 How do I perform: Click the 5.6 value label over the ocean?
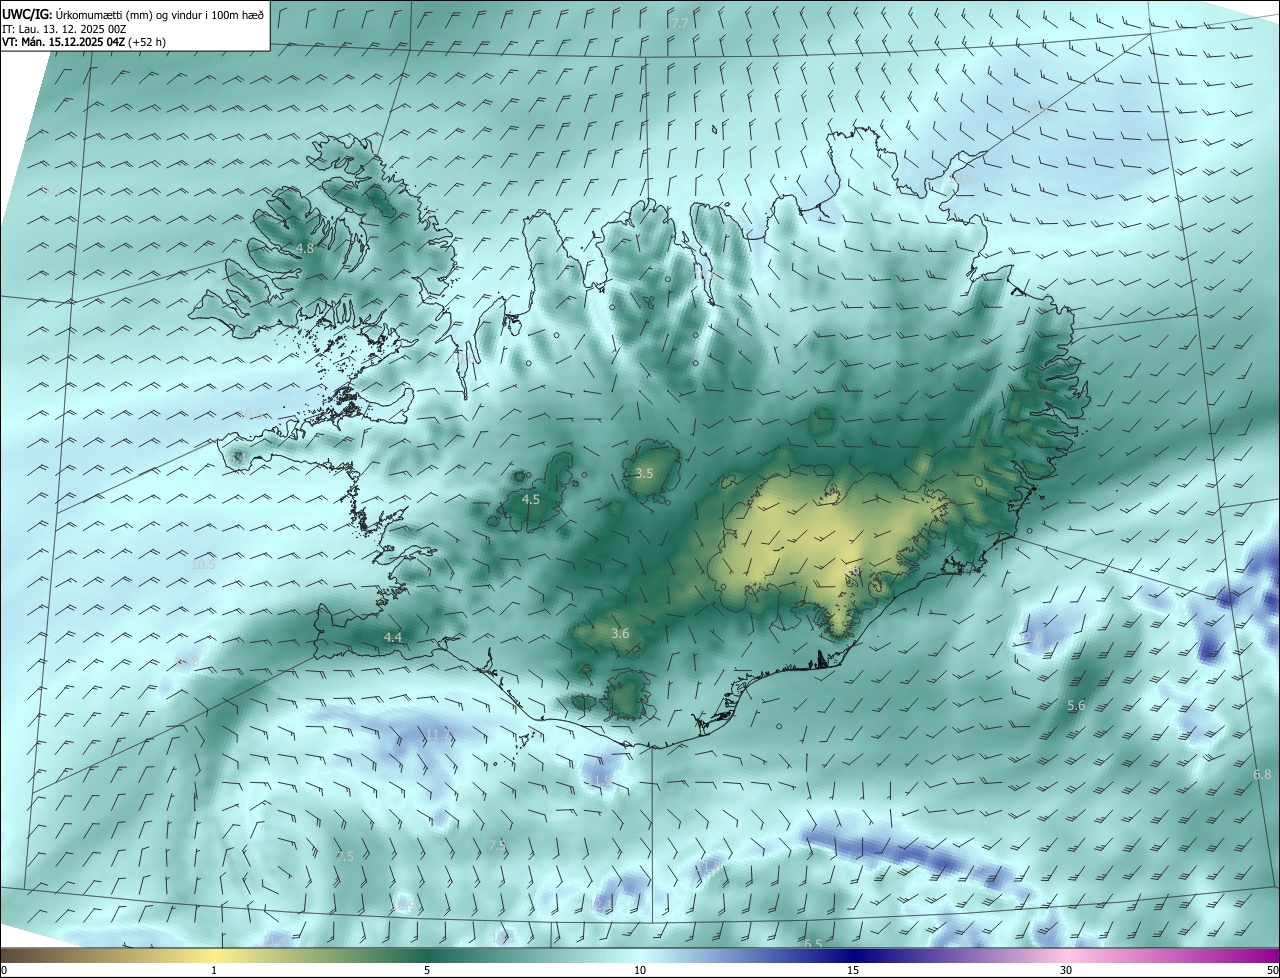(x=1076, y=706)
